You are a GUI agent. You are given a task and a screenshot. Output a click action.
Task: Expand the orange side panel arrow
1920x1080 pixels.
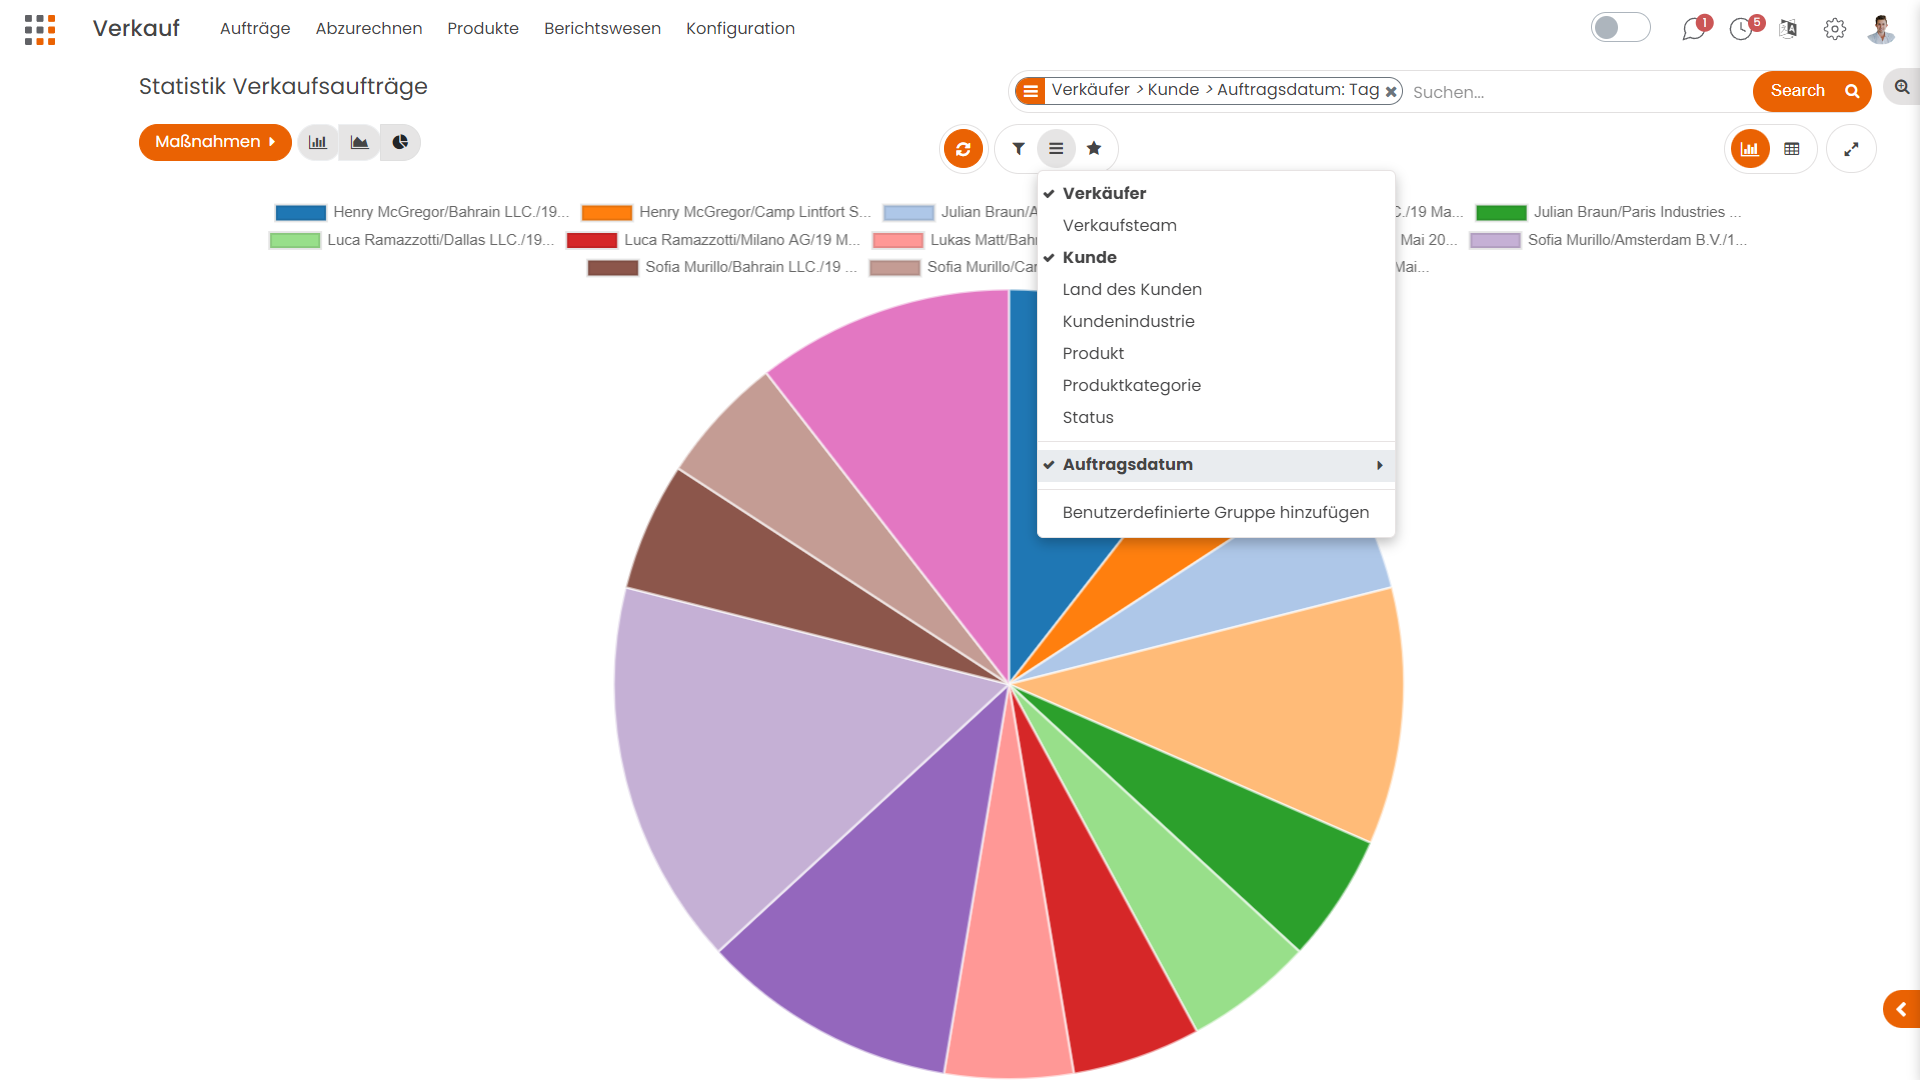pyautogui.click(x=1902, y=1010)
